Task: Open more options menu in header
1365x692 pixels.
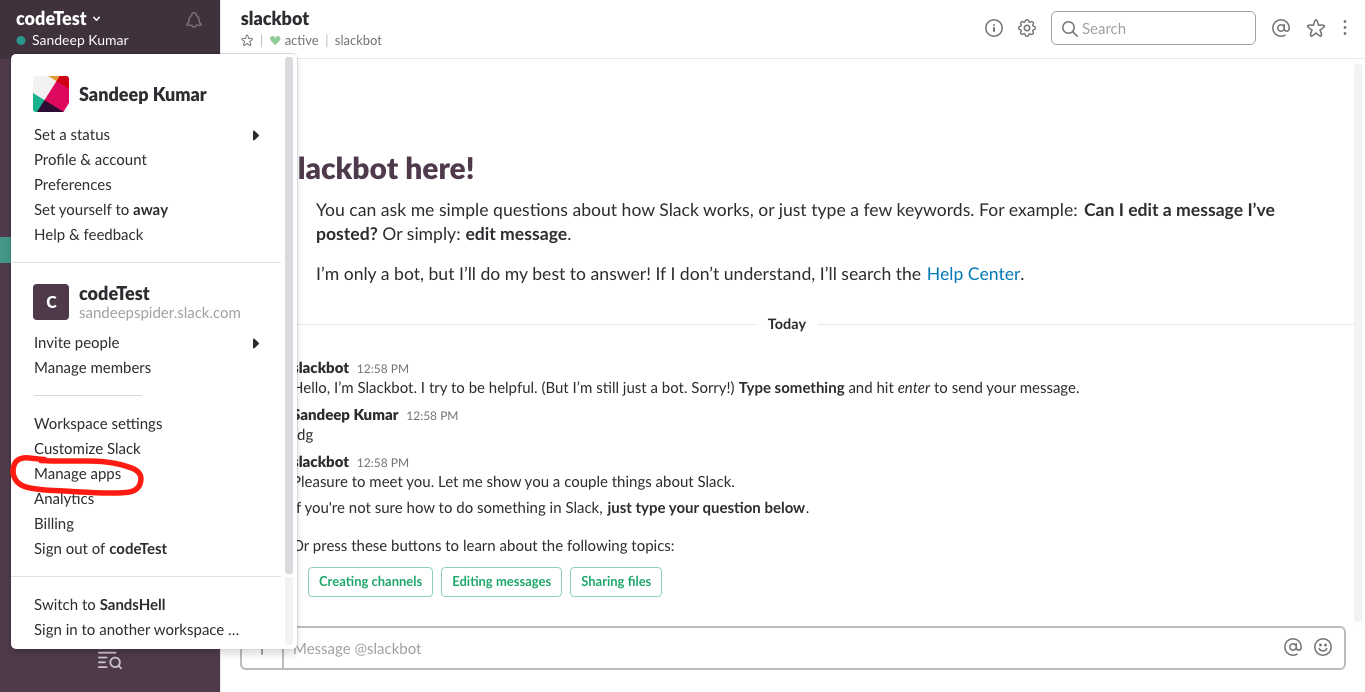Action: [1344, 28]
